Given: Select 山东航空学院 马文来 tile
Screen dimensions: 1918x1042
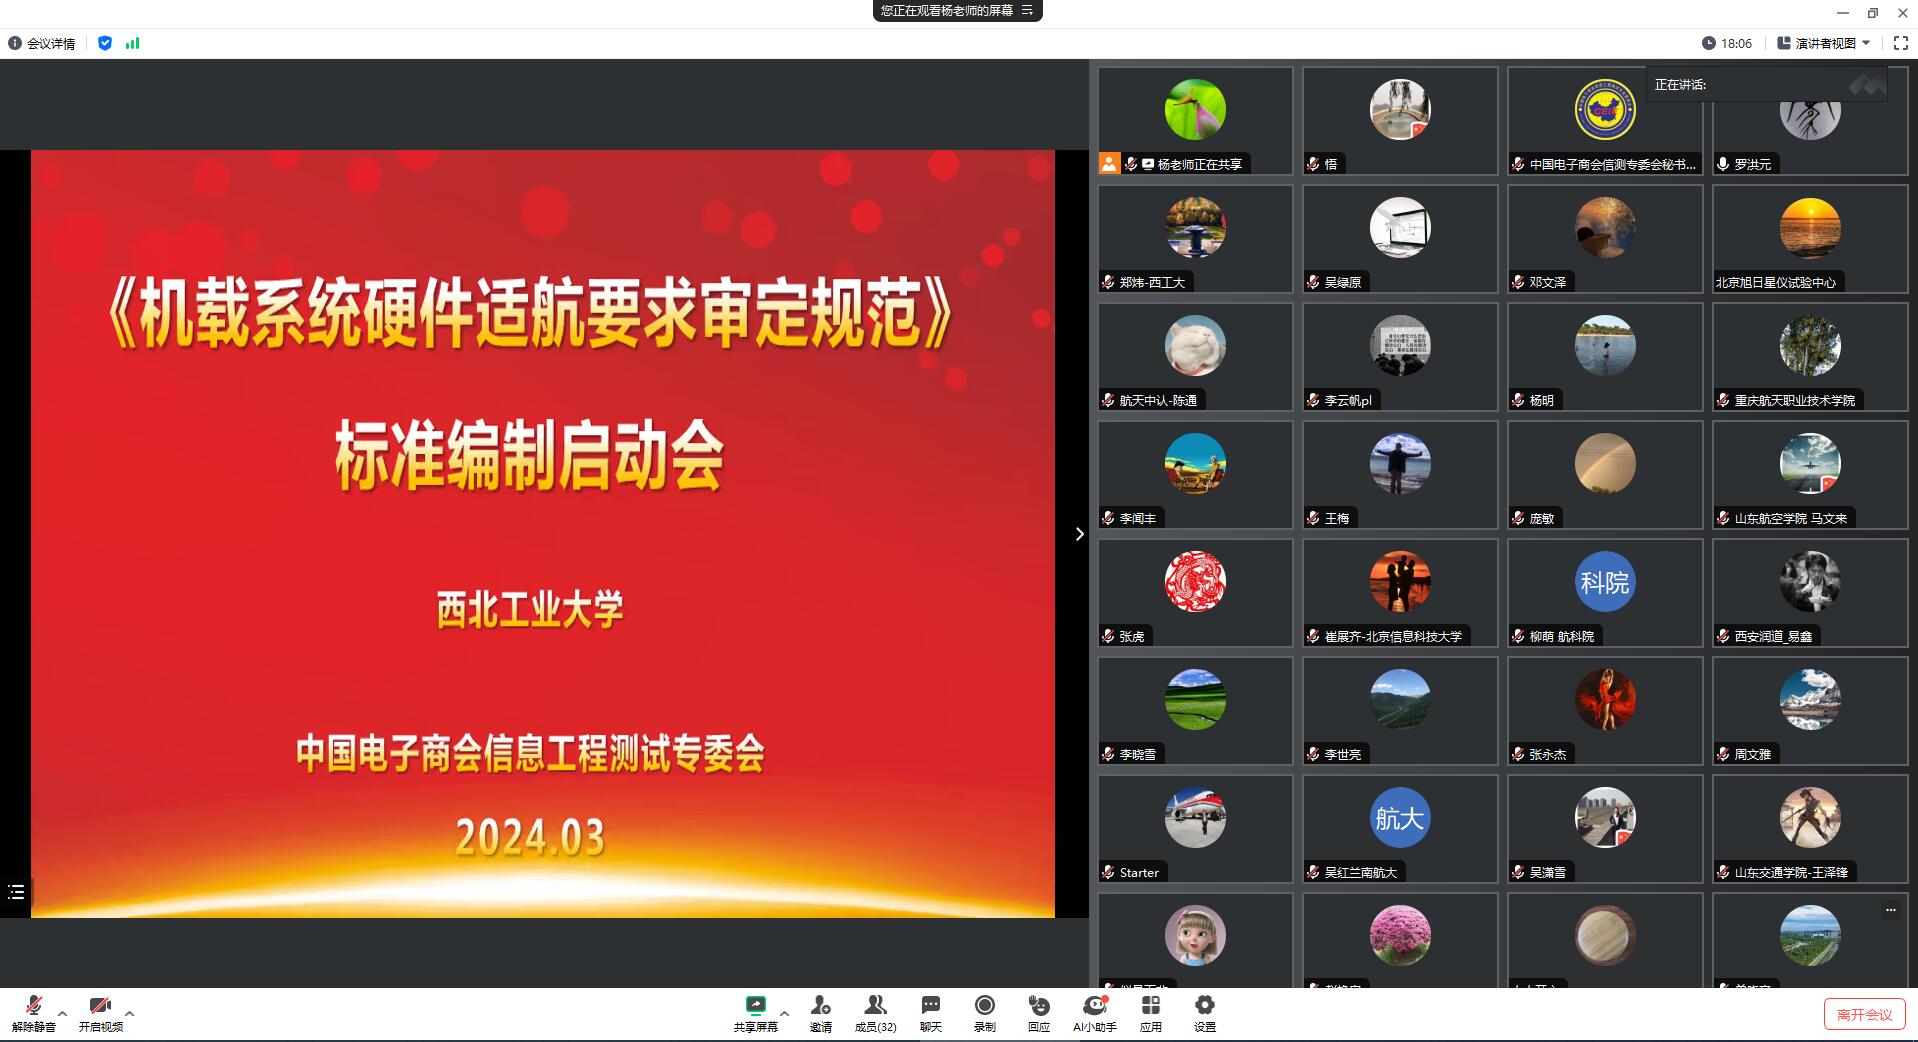Looking at the screenshot, I should (x=1810, y=475).
